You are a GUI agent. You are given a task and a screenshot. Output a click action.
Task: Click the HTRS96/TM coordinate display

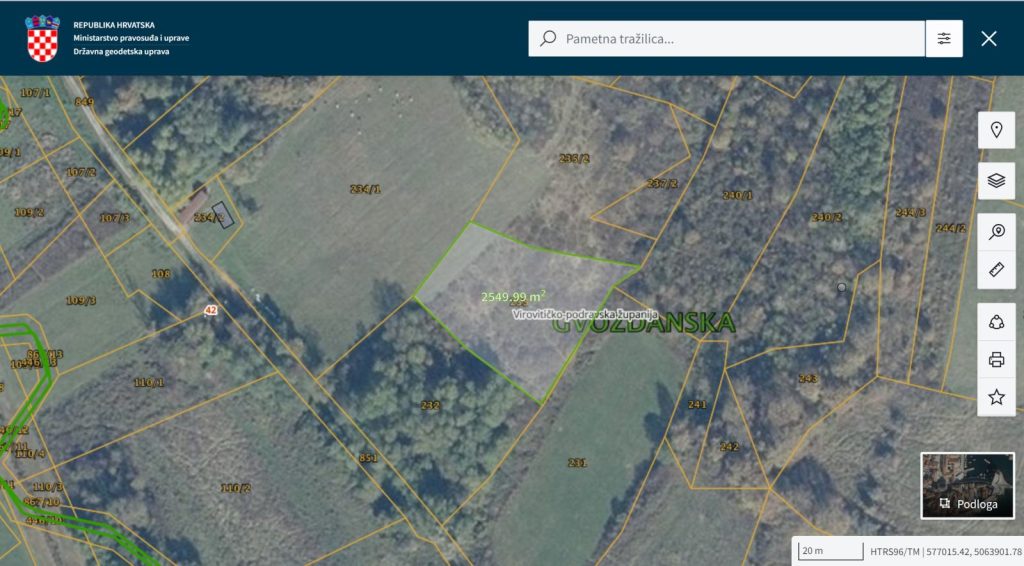(945, 551)
